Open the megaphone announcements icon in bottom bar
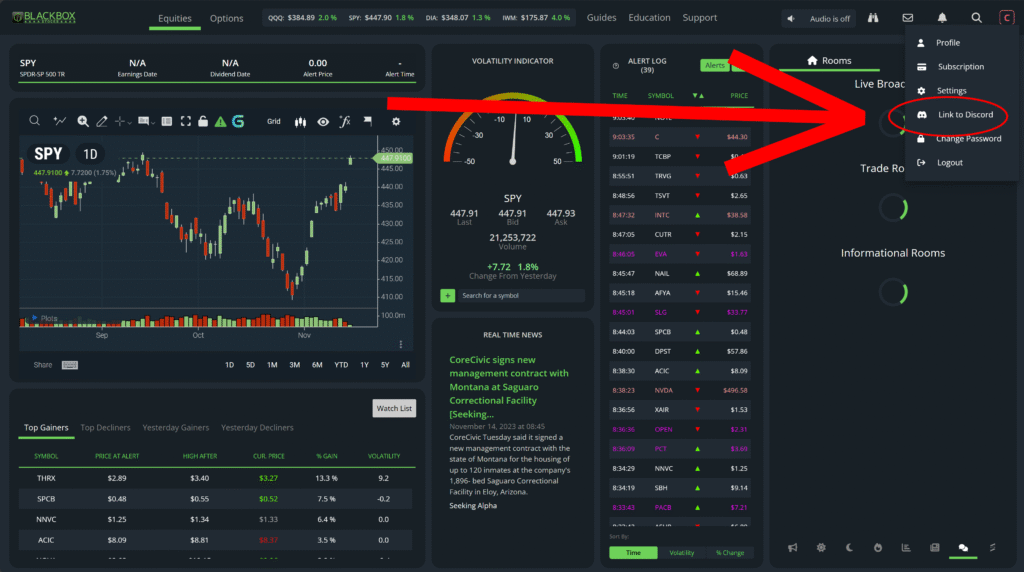1024x572 pixels. (x=792, y=548)
